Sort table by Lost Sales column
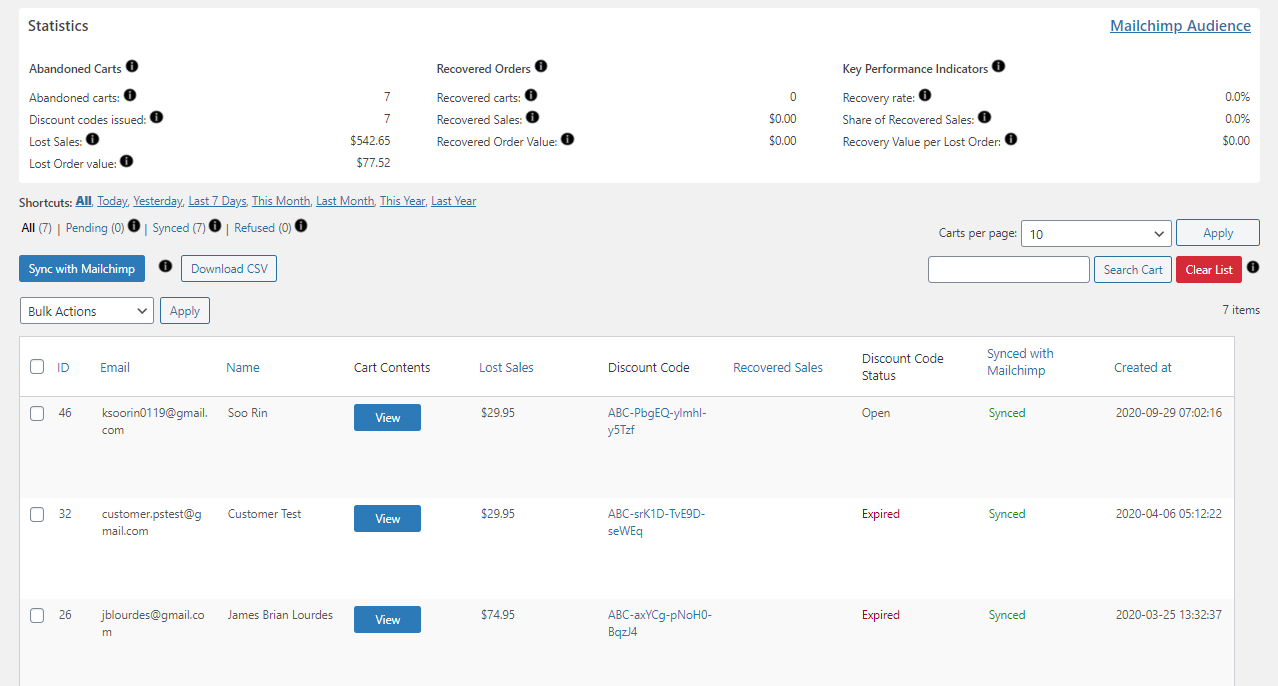This screenshot has width=1278, height=686. [x=506, y=367]
